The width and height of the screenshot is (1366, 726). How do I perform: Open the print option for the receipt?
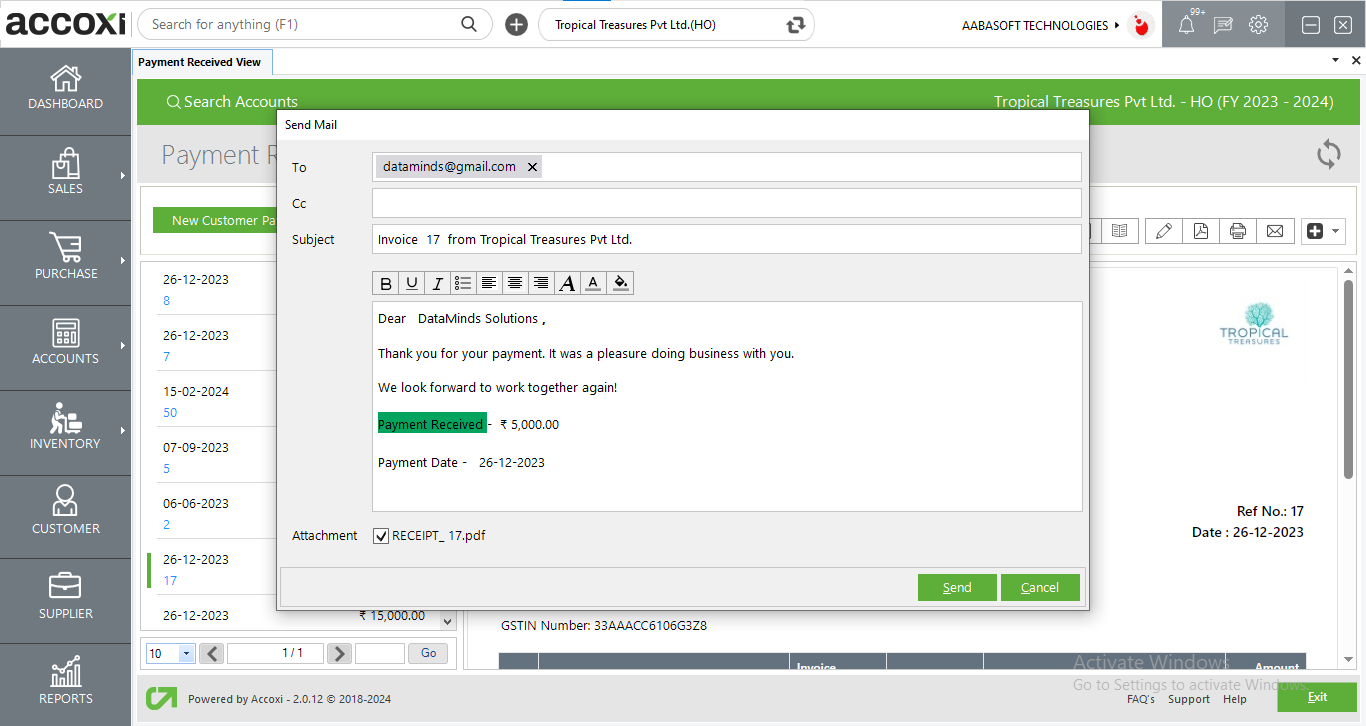1237,230
